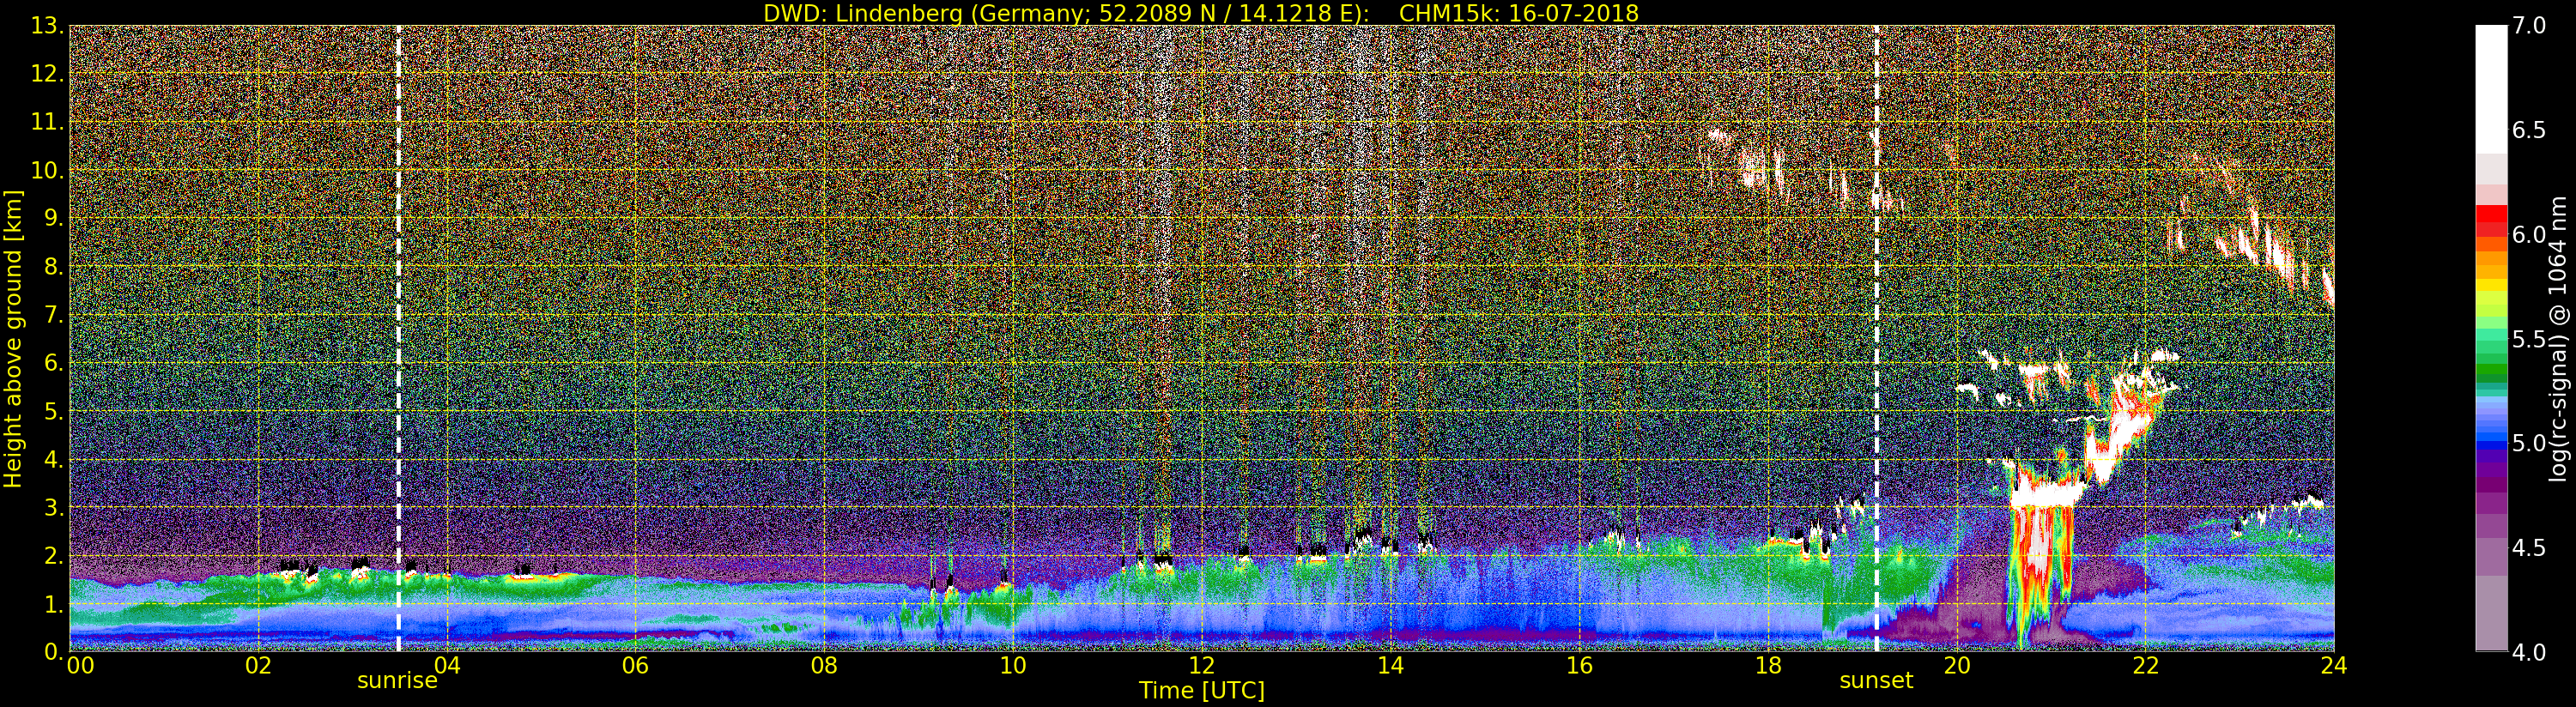
Task: Click the 'sunset' label below the axis
Action: [1876, 681]
